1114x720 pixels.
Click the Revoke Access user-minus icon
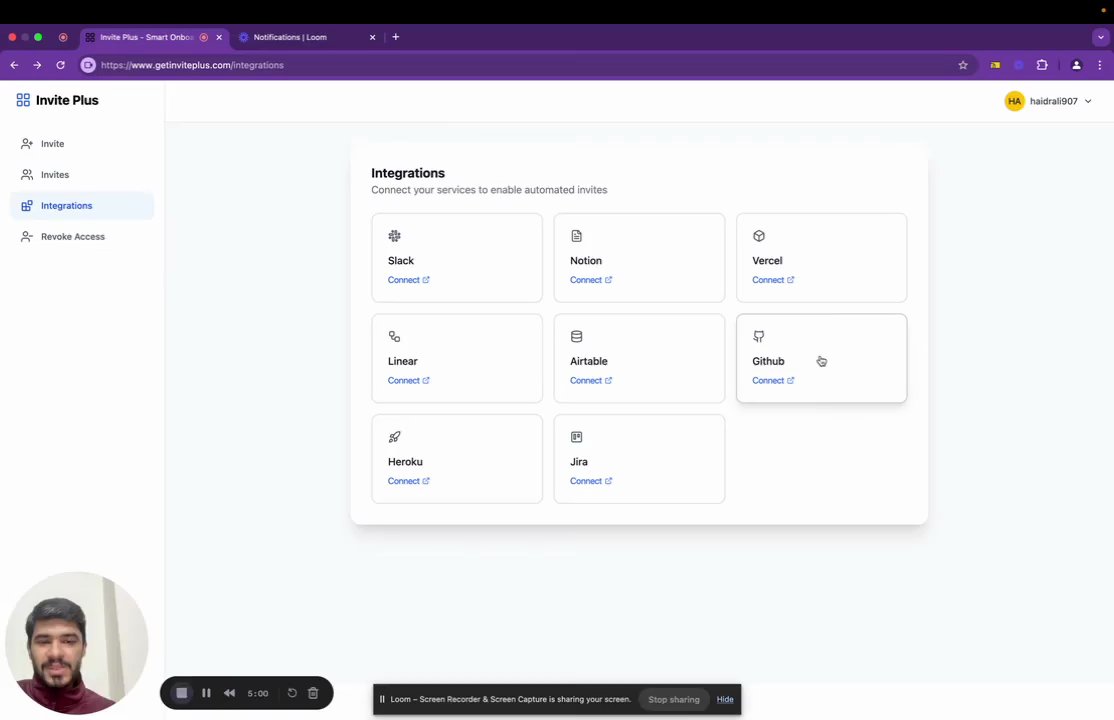(27, 237)
